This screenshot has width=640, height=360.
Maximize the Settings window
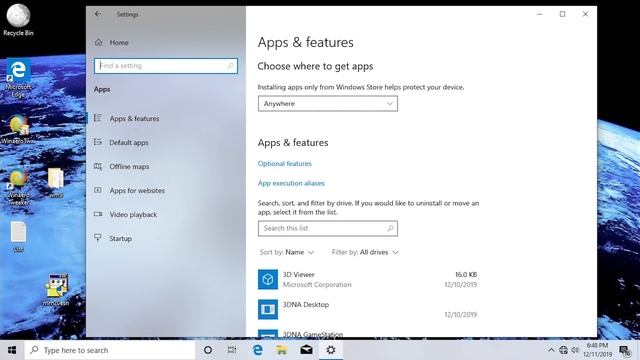(562, 14)
